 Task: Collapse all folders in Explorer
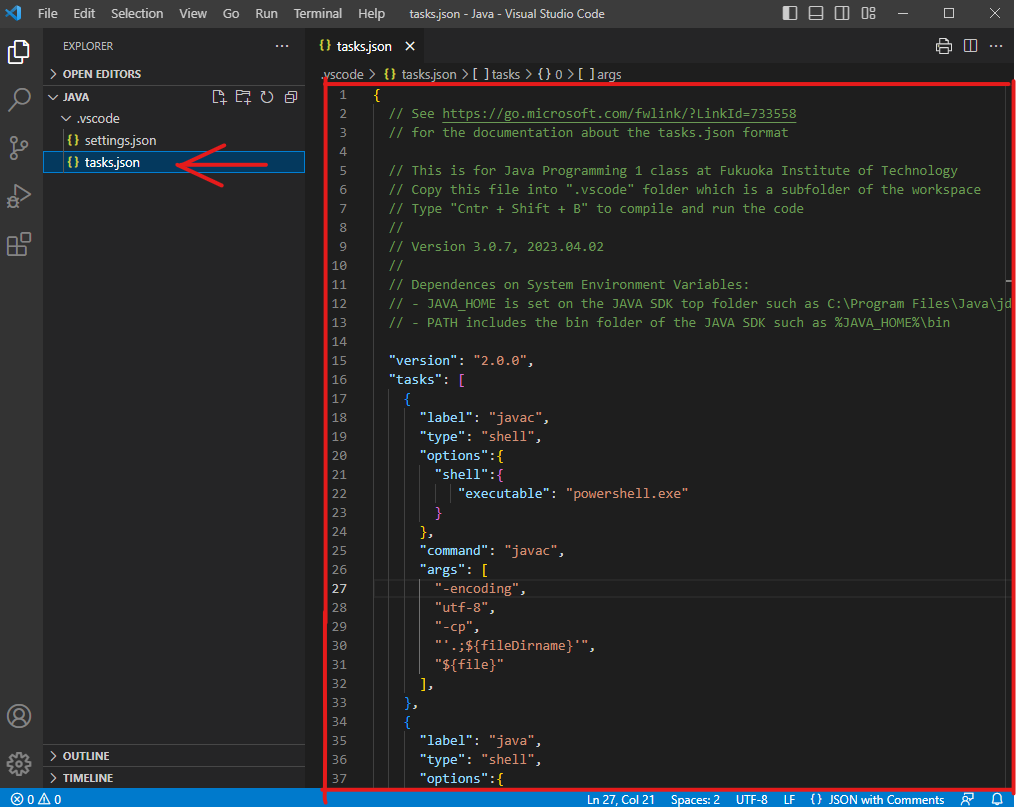click(291, 97)
